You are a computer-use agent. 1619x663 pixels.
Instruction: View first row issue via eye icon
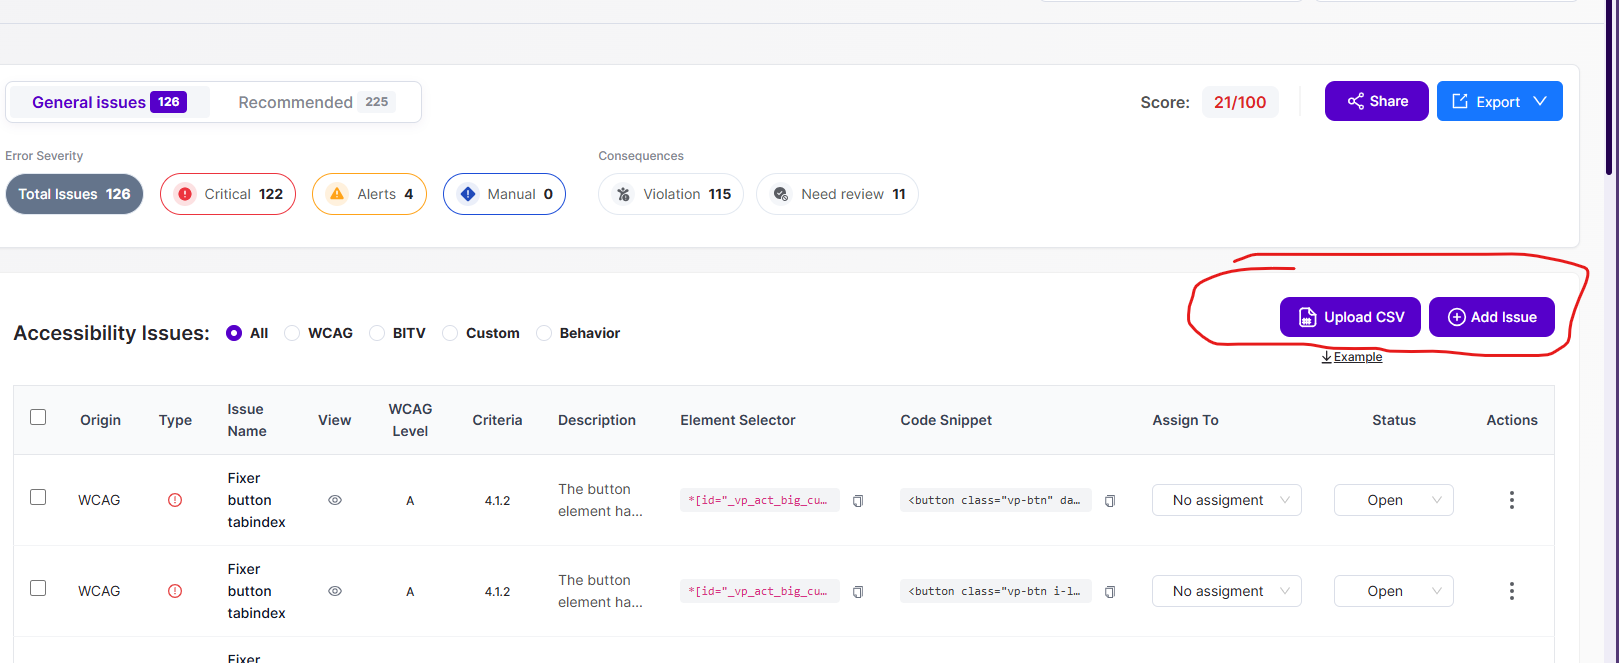click(335, 500)
